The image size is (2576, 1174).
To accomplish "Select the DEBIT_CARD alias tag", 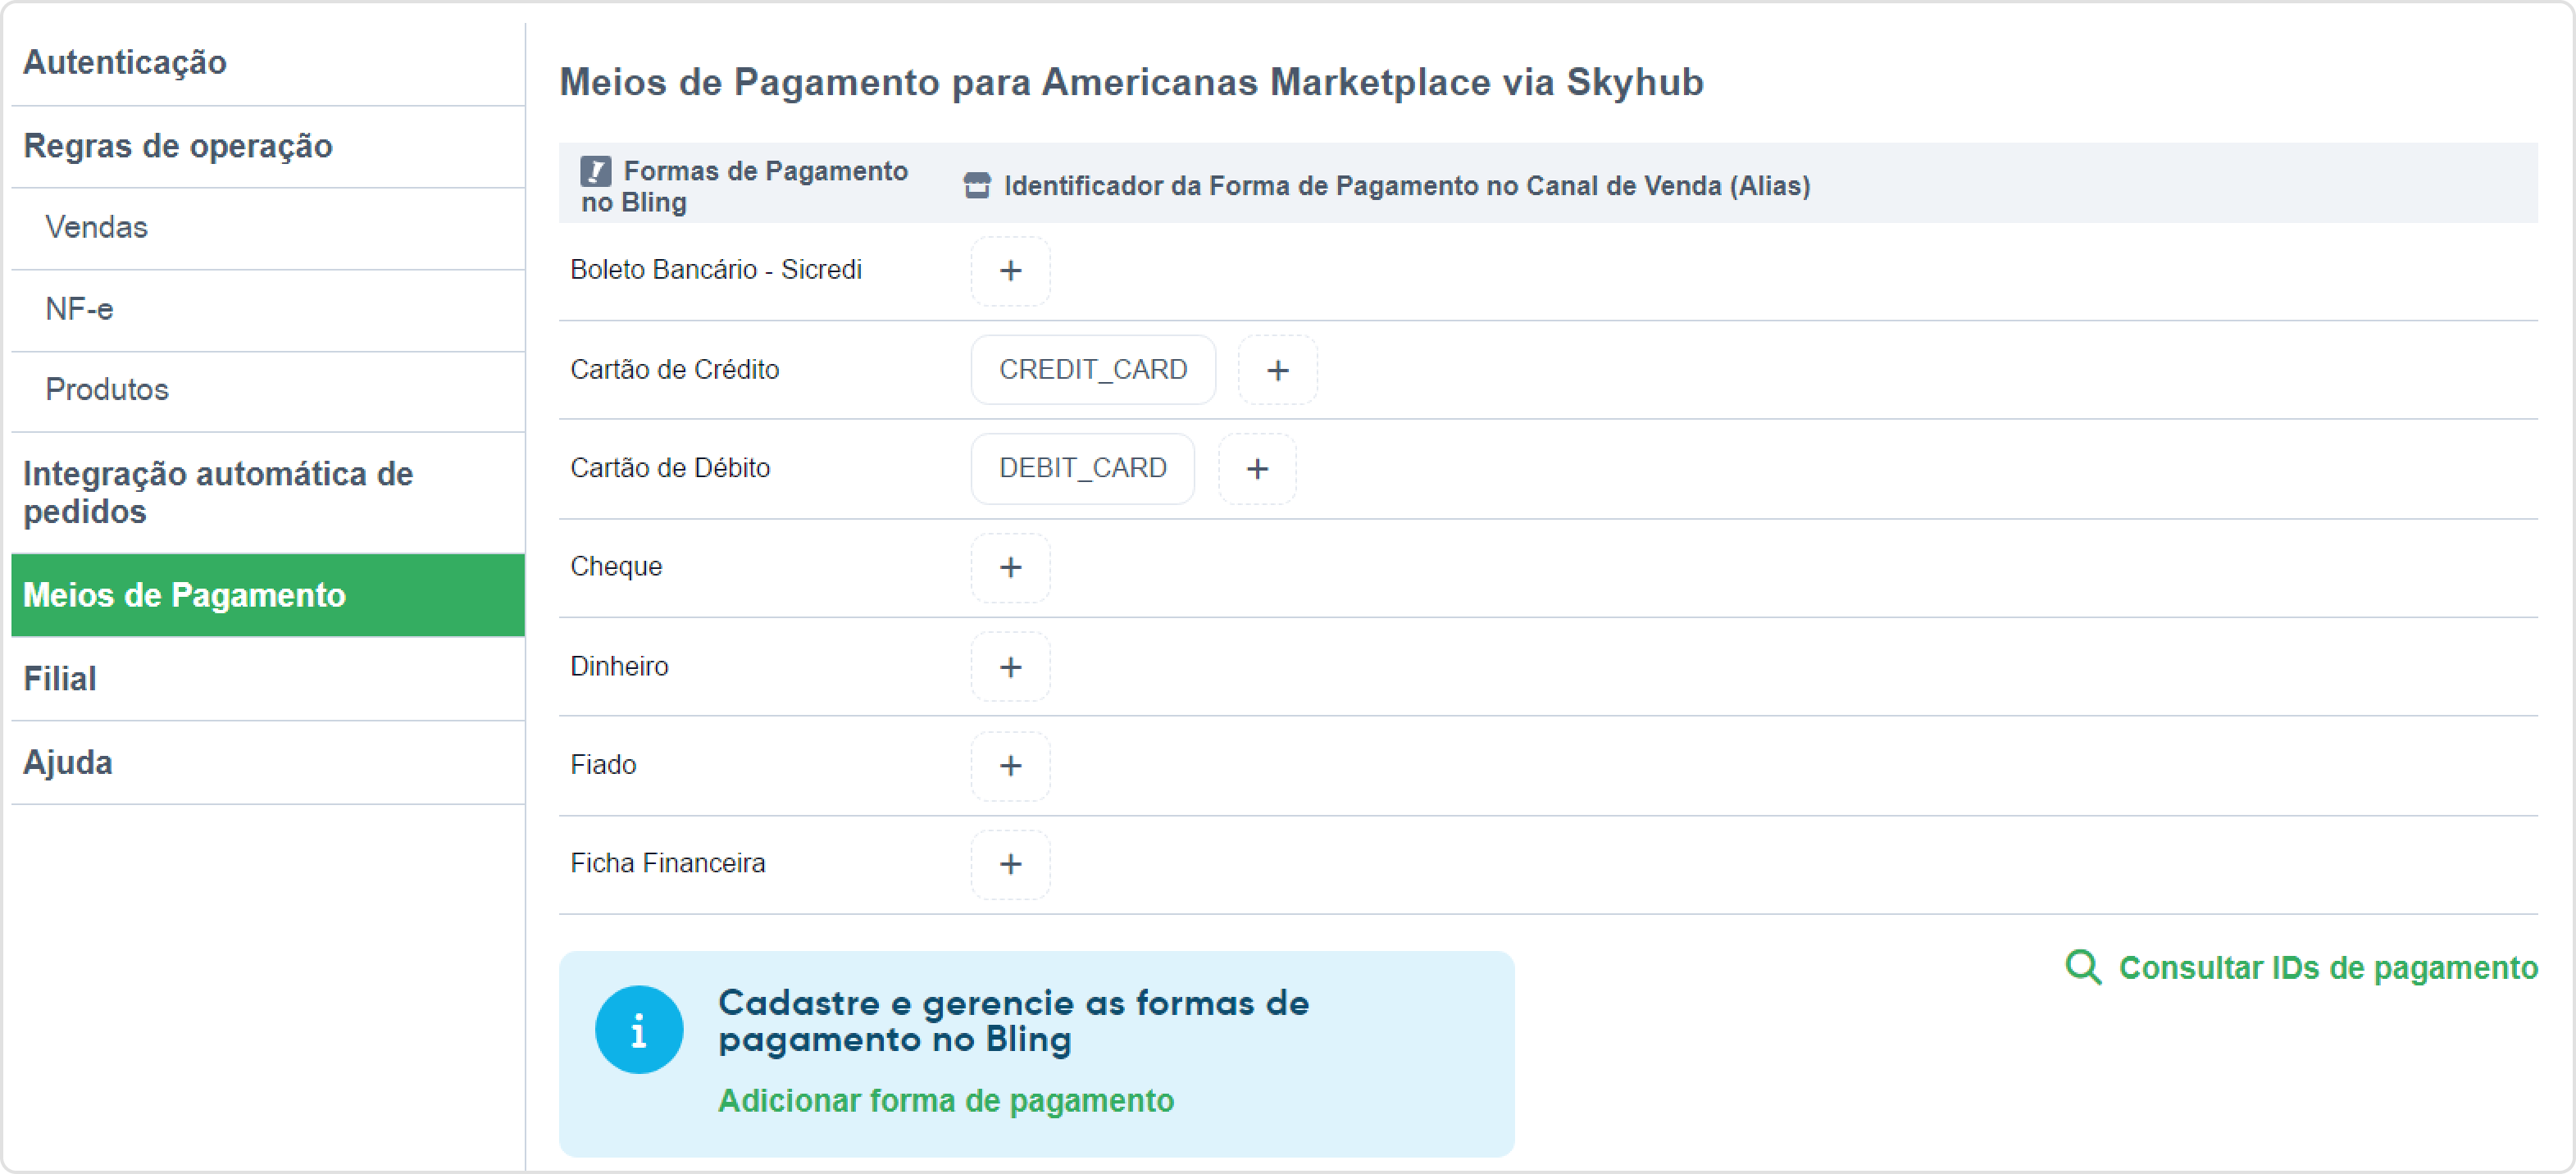I will (x=1083, y=468).
